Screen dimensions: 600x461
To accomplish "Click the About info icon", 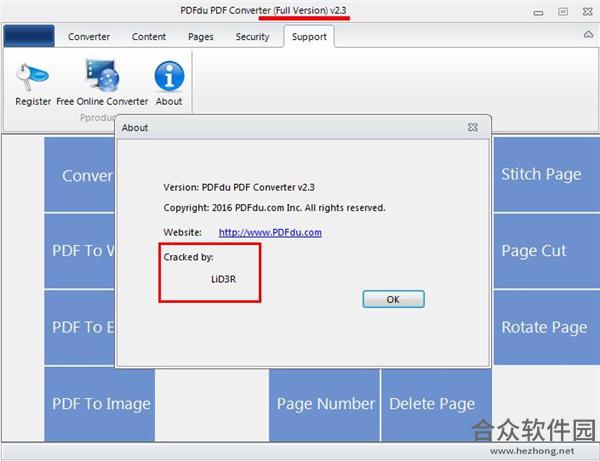I will pos(169,76).
